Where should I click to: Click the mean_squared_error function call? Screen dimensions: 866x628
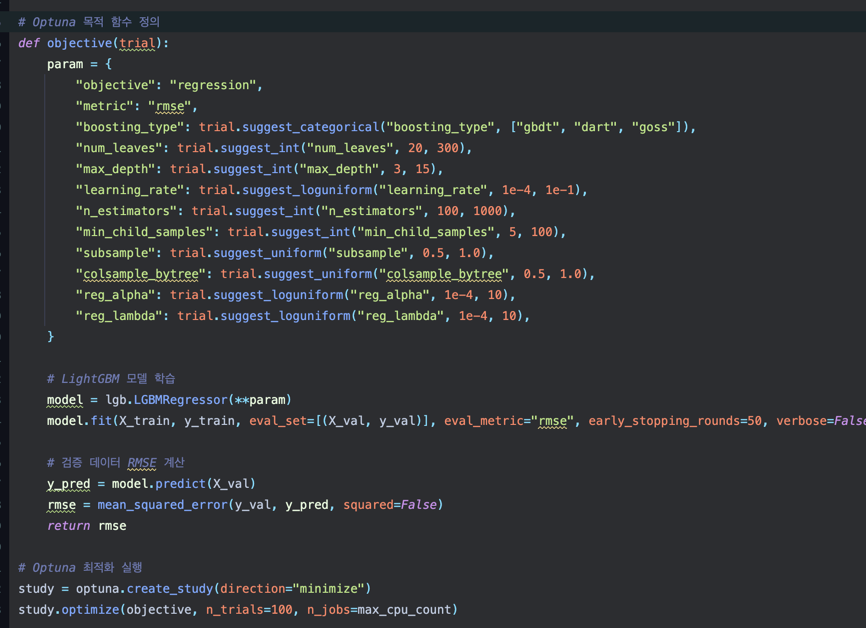click(x=162, y=505)
